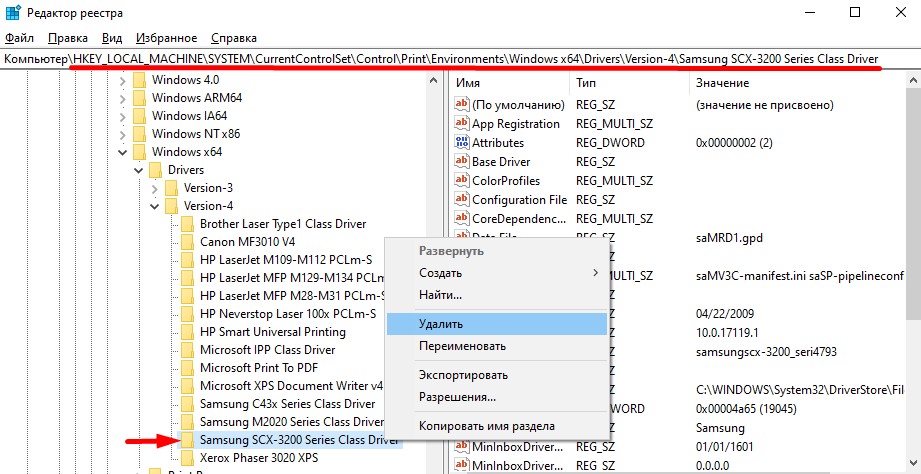921x474 pixels.
Task: Click the tree pane scrollbar up arrow
Action: pos(433,80)
